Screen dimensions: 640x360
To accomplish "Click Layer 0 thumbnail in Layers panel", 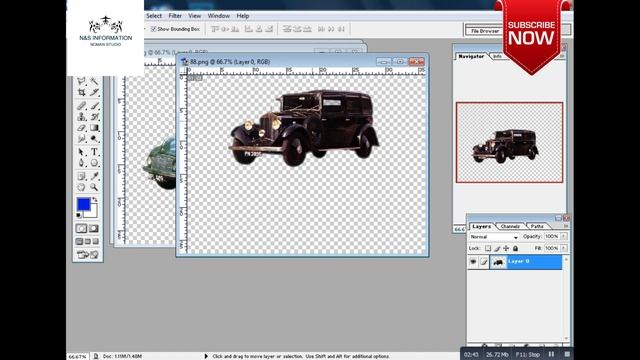I will pos(498,262).
